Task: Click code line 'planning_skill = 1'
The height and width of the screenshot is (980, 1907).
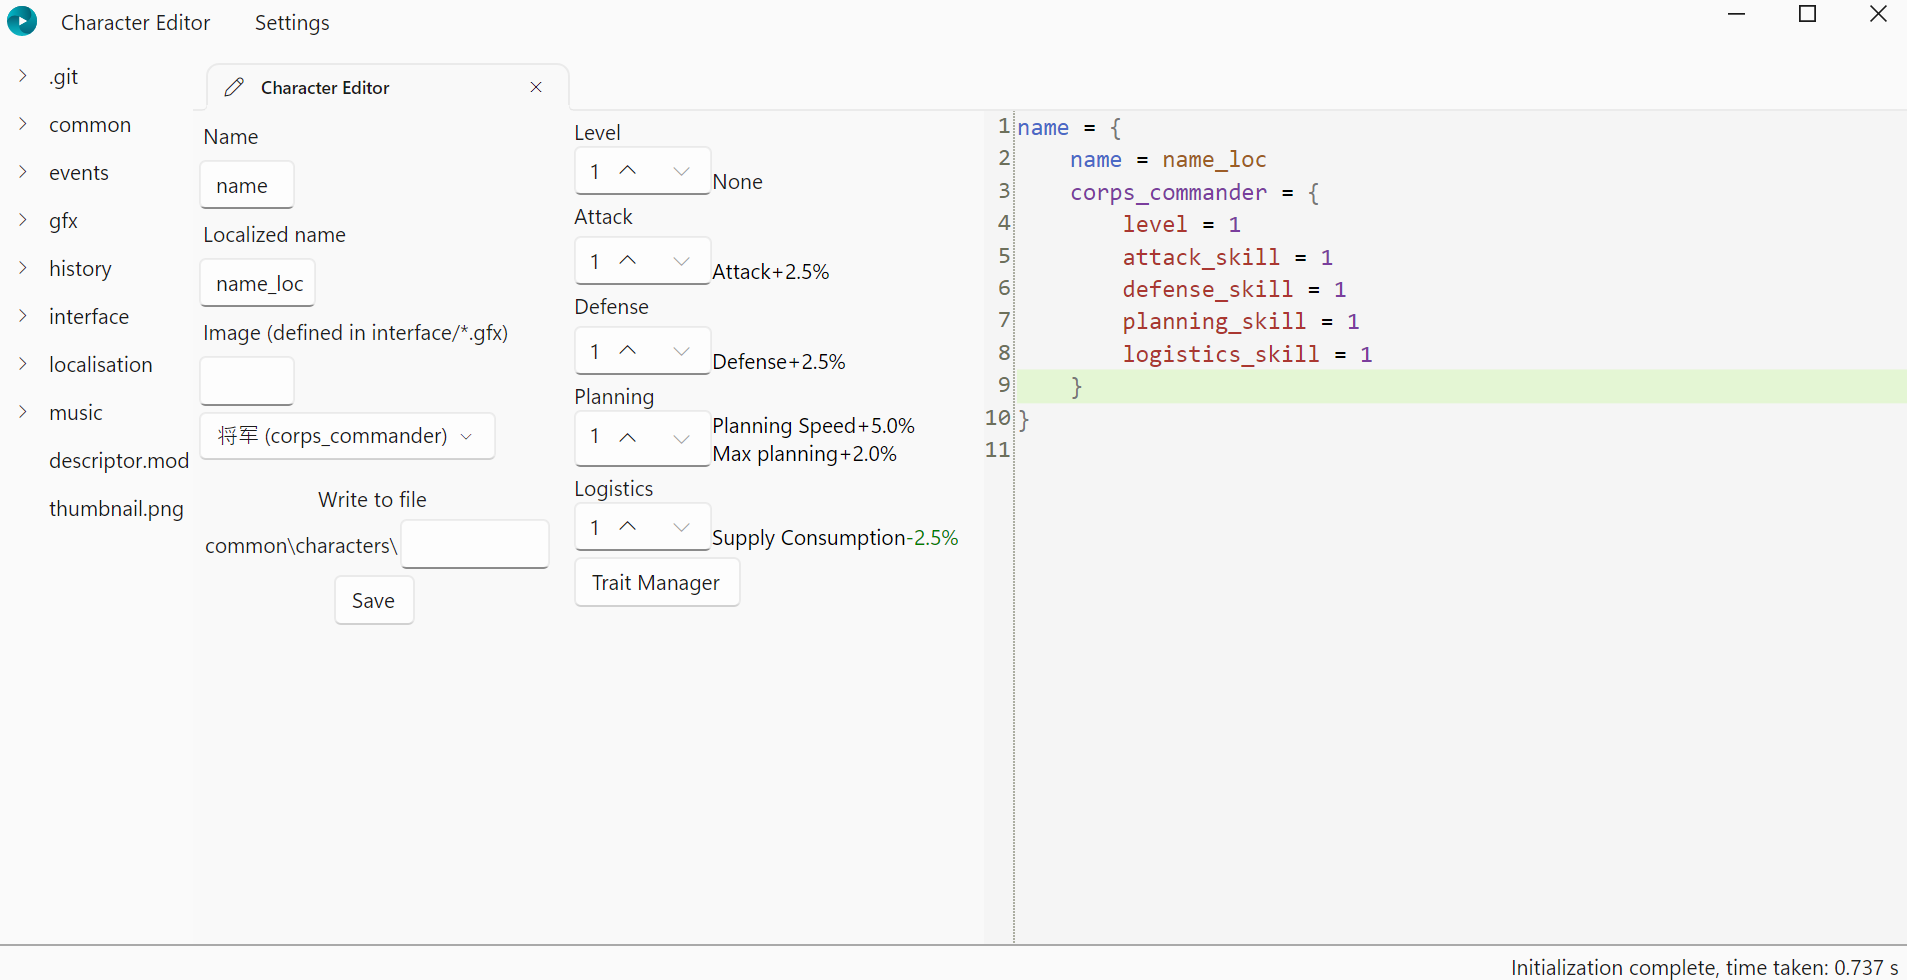Action: [1240, 321]
